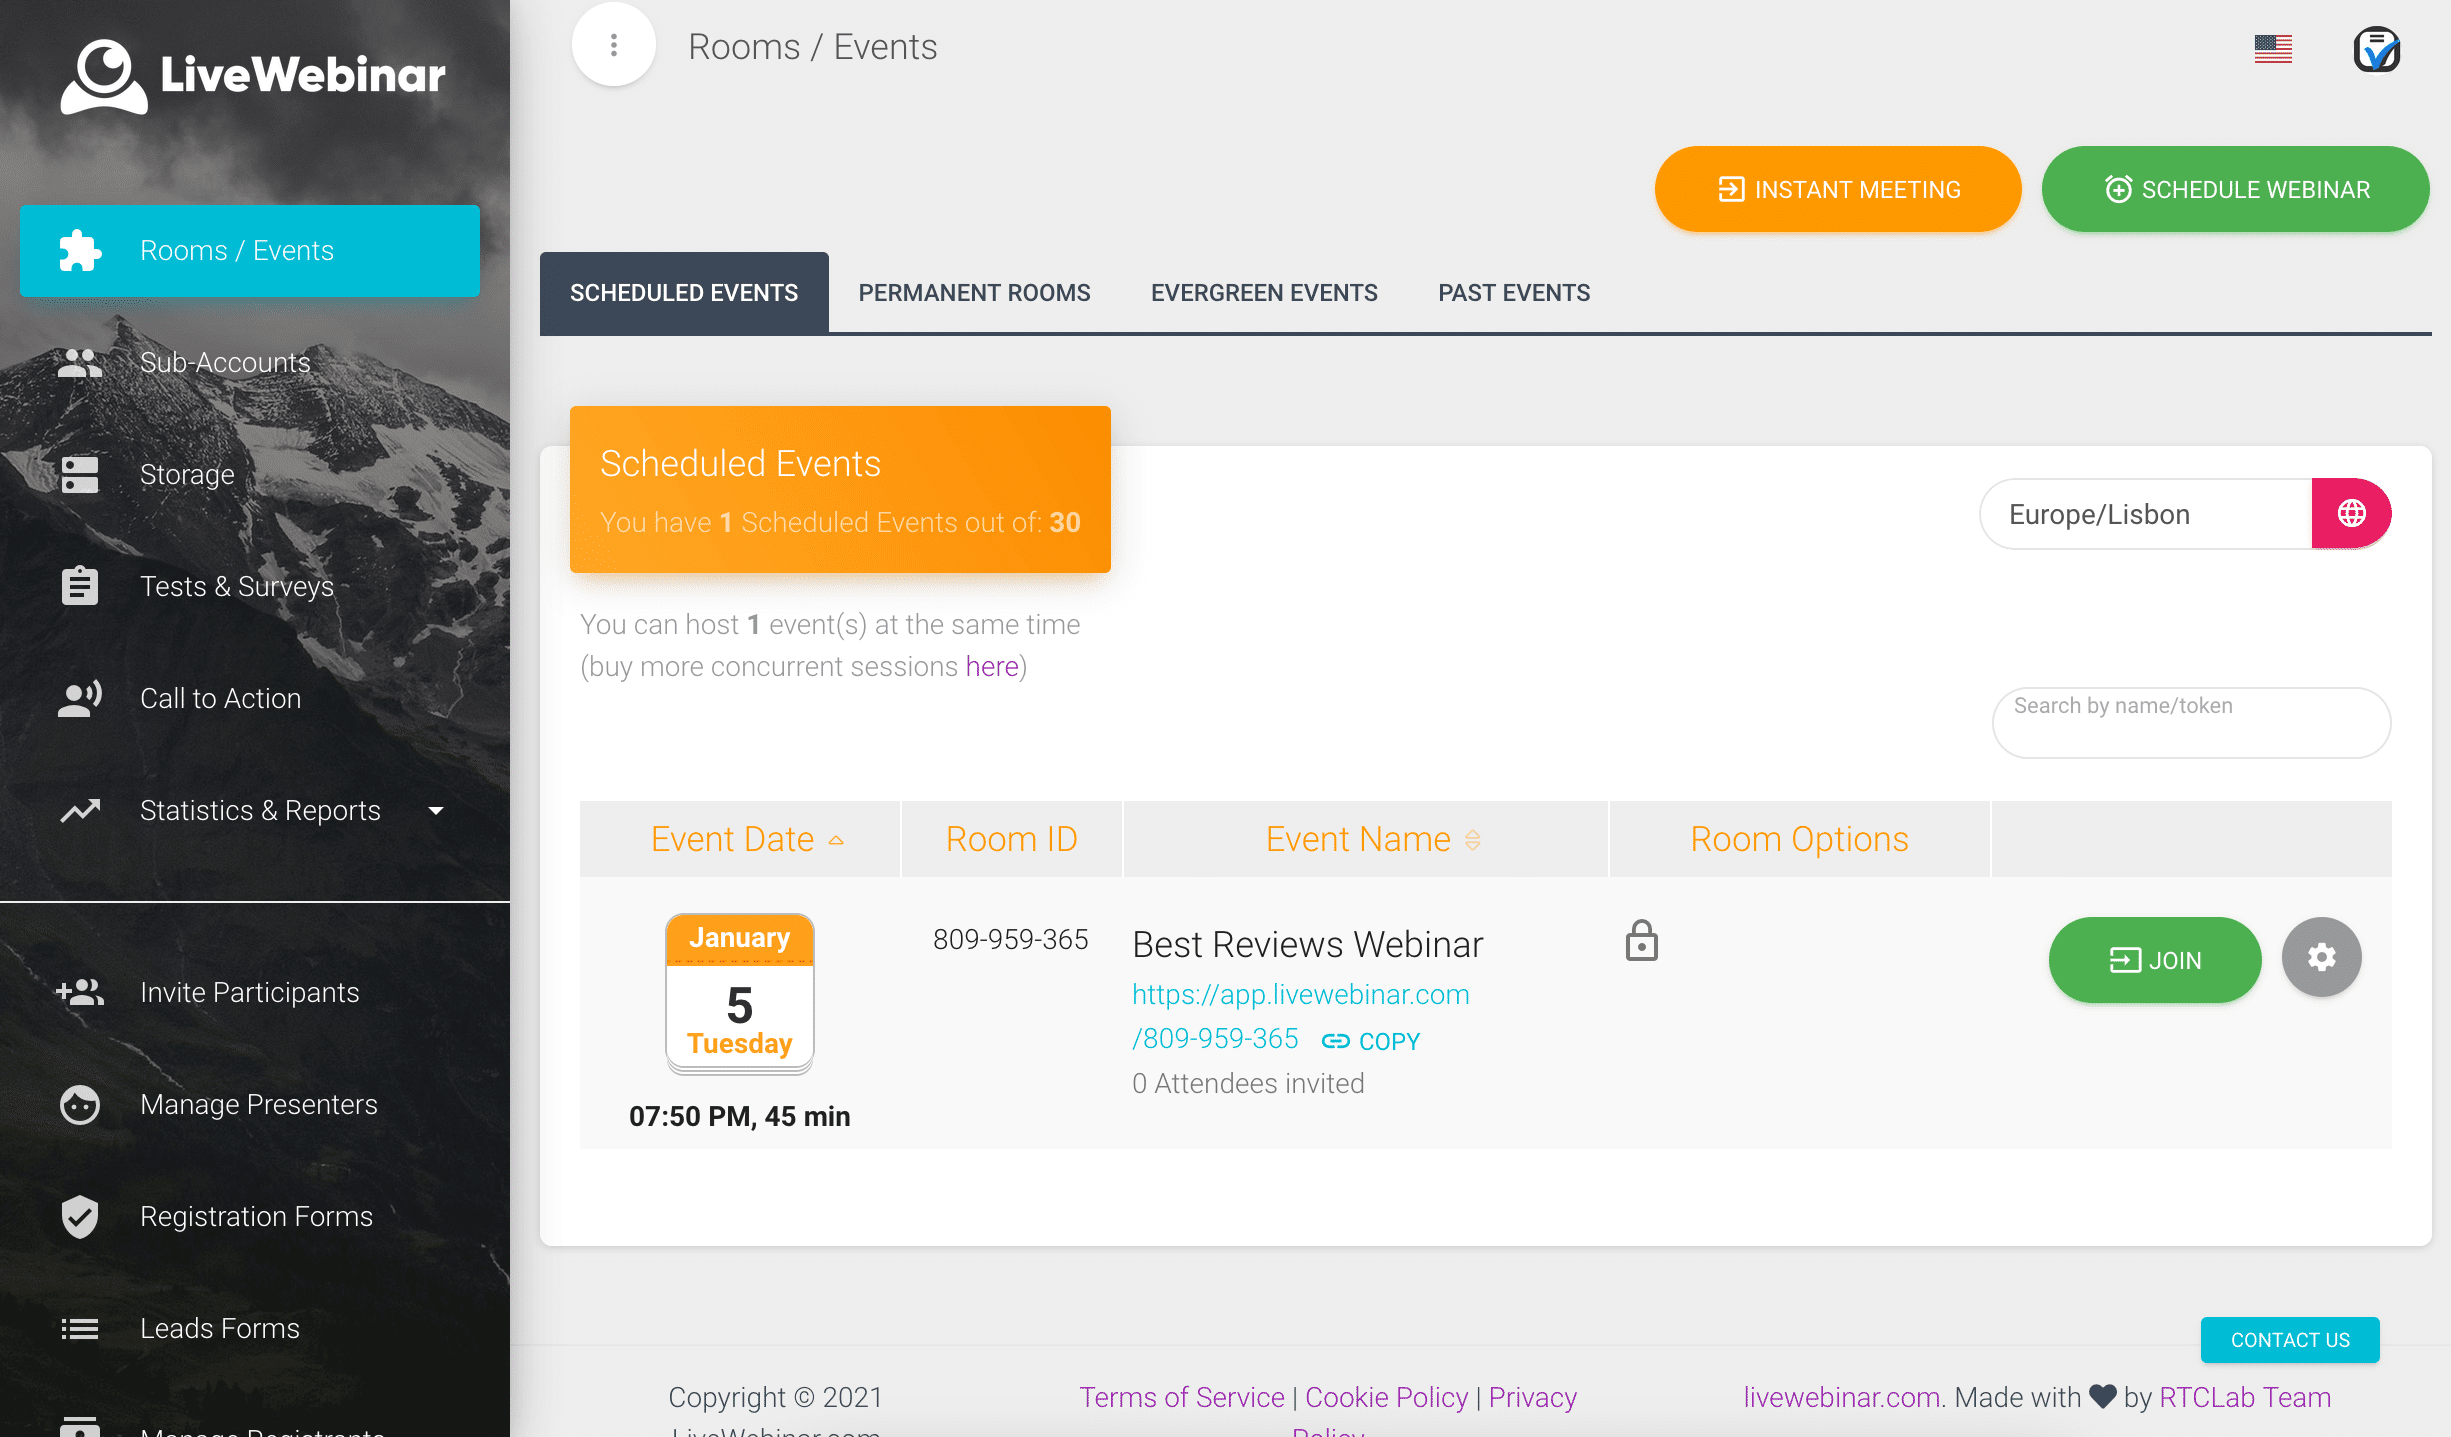Open the Call to Action panel
The height and width of the screenshot is (1437, 2451).
[221, 698]
